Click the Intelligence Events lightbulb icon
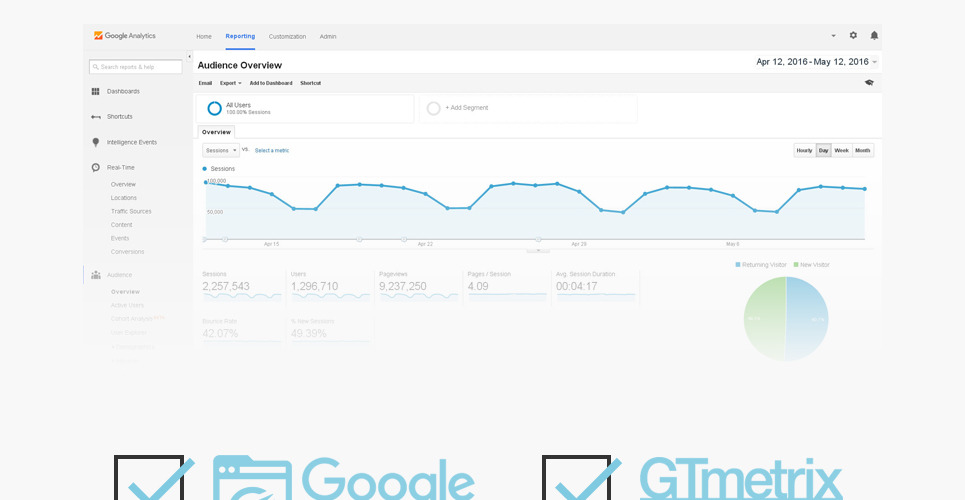Image resolution: width=965 pixels, height=500 pixels. click(x=96, y=142)
